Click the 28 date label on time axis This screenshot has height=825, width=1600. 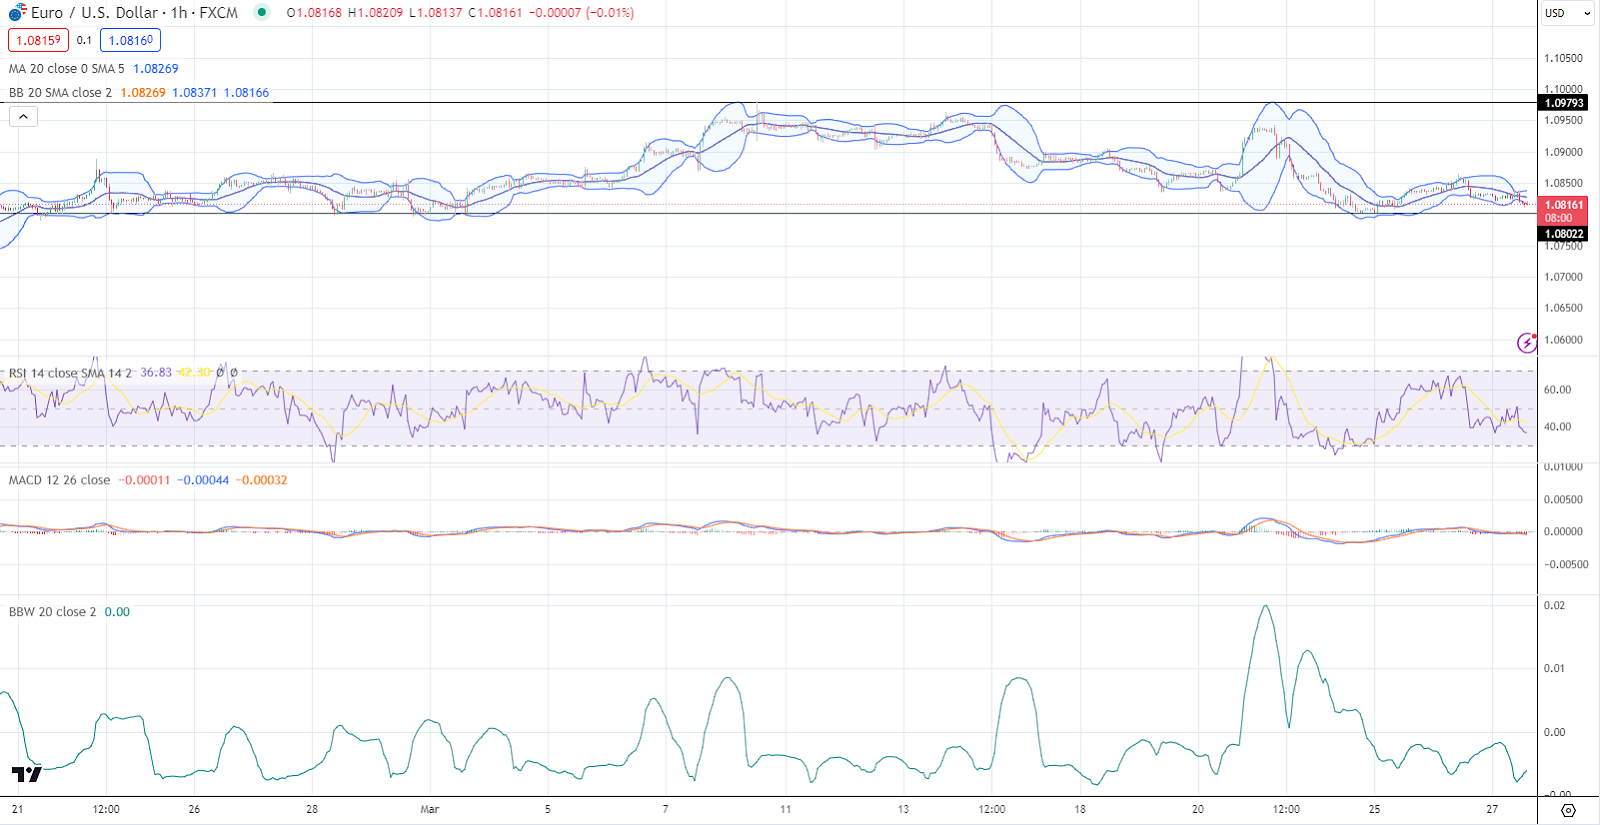pos(312,809)
